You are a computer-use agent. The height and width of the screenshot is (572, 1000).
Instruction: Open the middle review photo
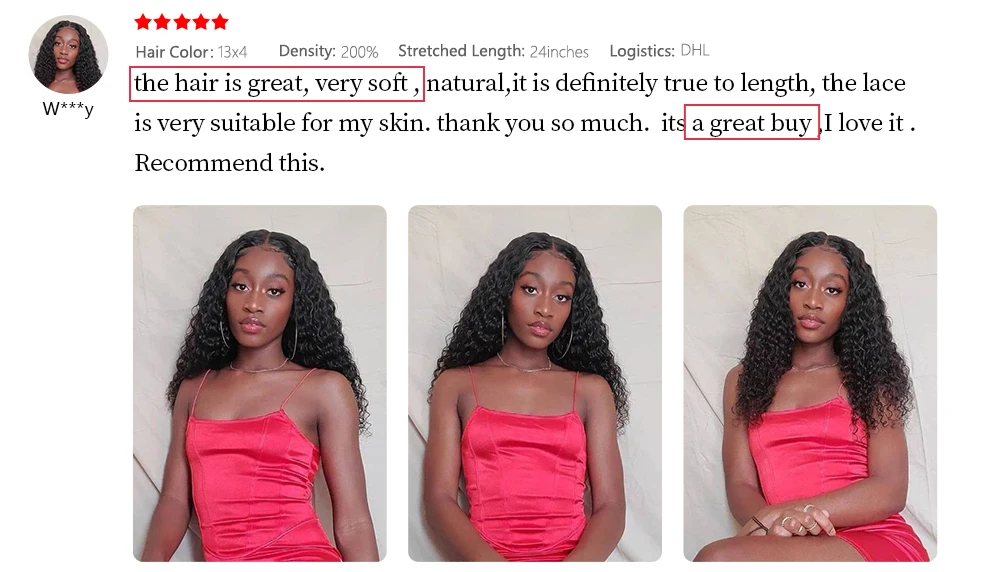[x=534, y=383]
